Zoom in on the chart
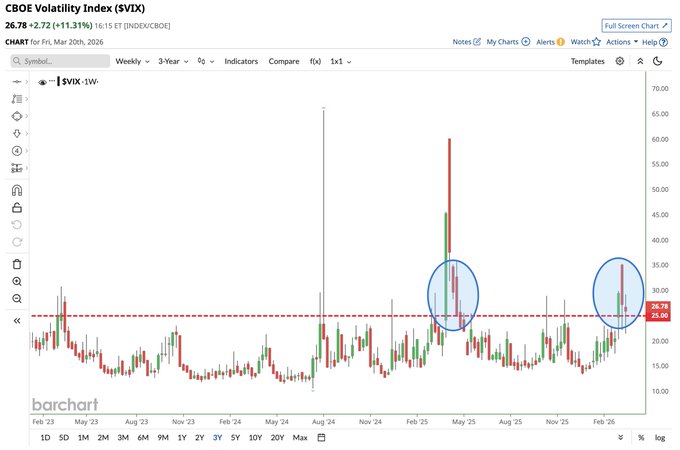680x450 pixels. [17, 281]
